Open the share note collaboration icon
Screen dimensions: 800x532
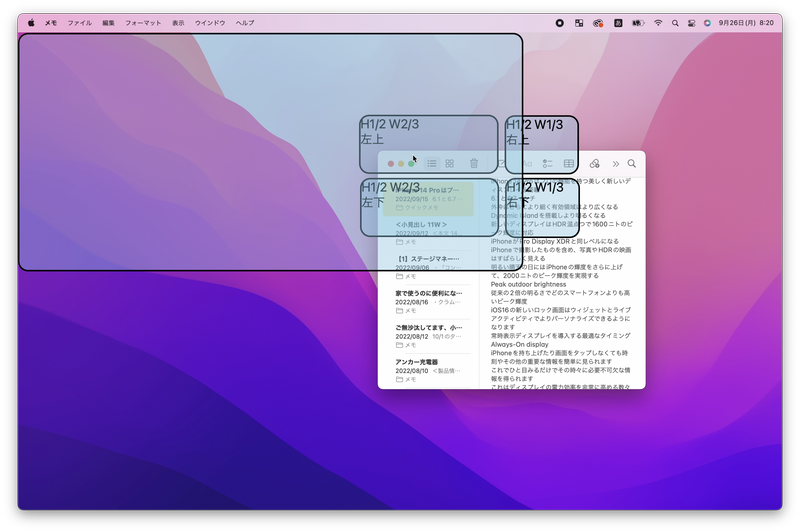pos(594,163)
